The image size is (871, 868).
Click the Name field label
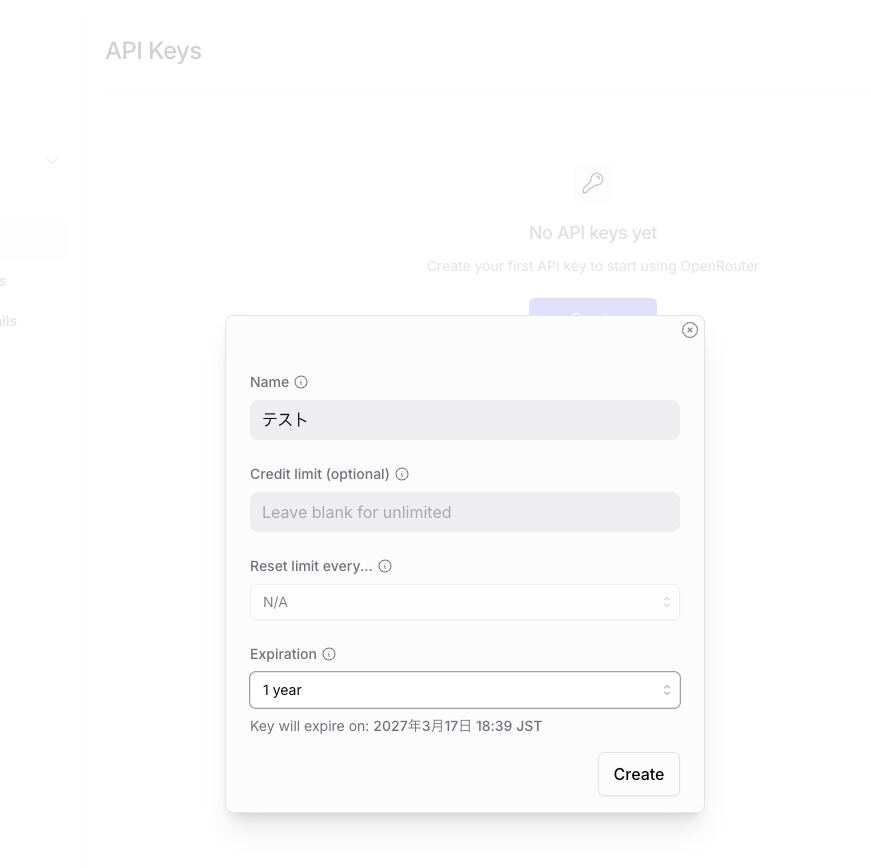click(269, 382)
